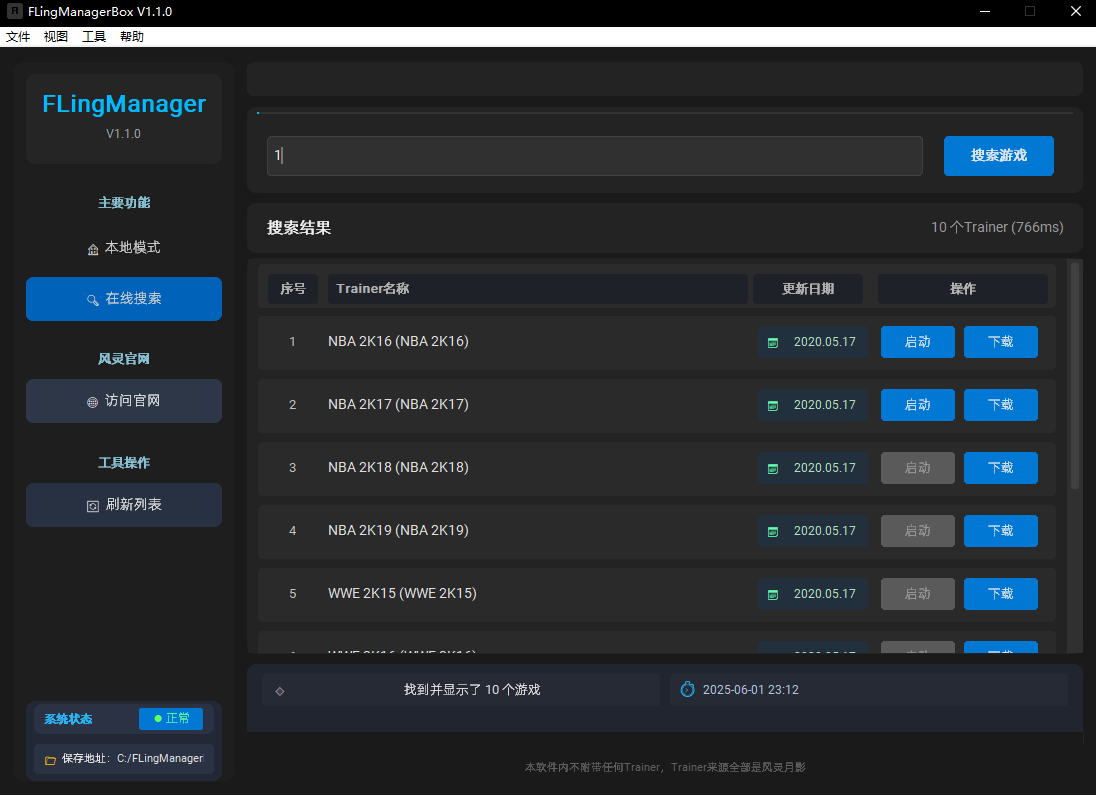
Task: Click the folder icon beside 保存地址
Action: [x=50, y=760]
